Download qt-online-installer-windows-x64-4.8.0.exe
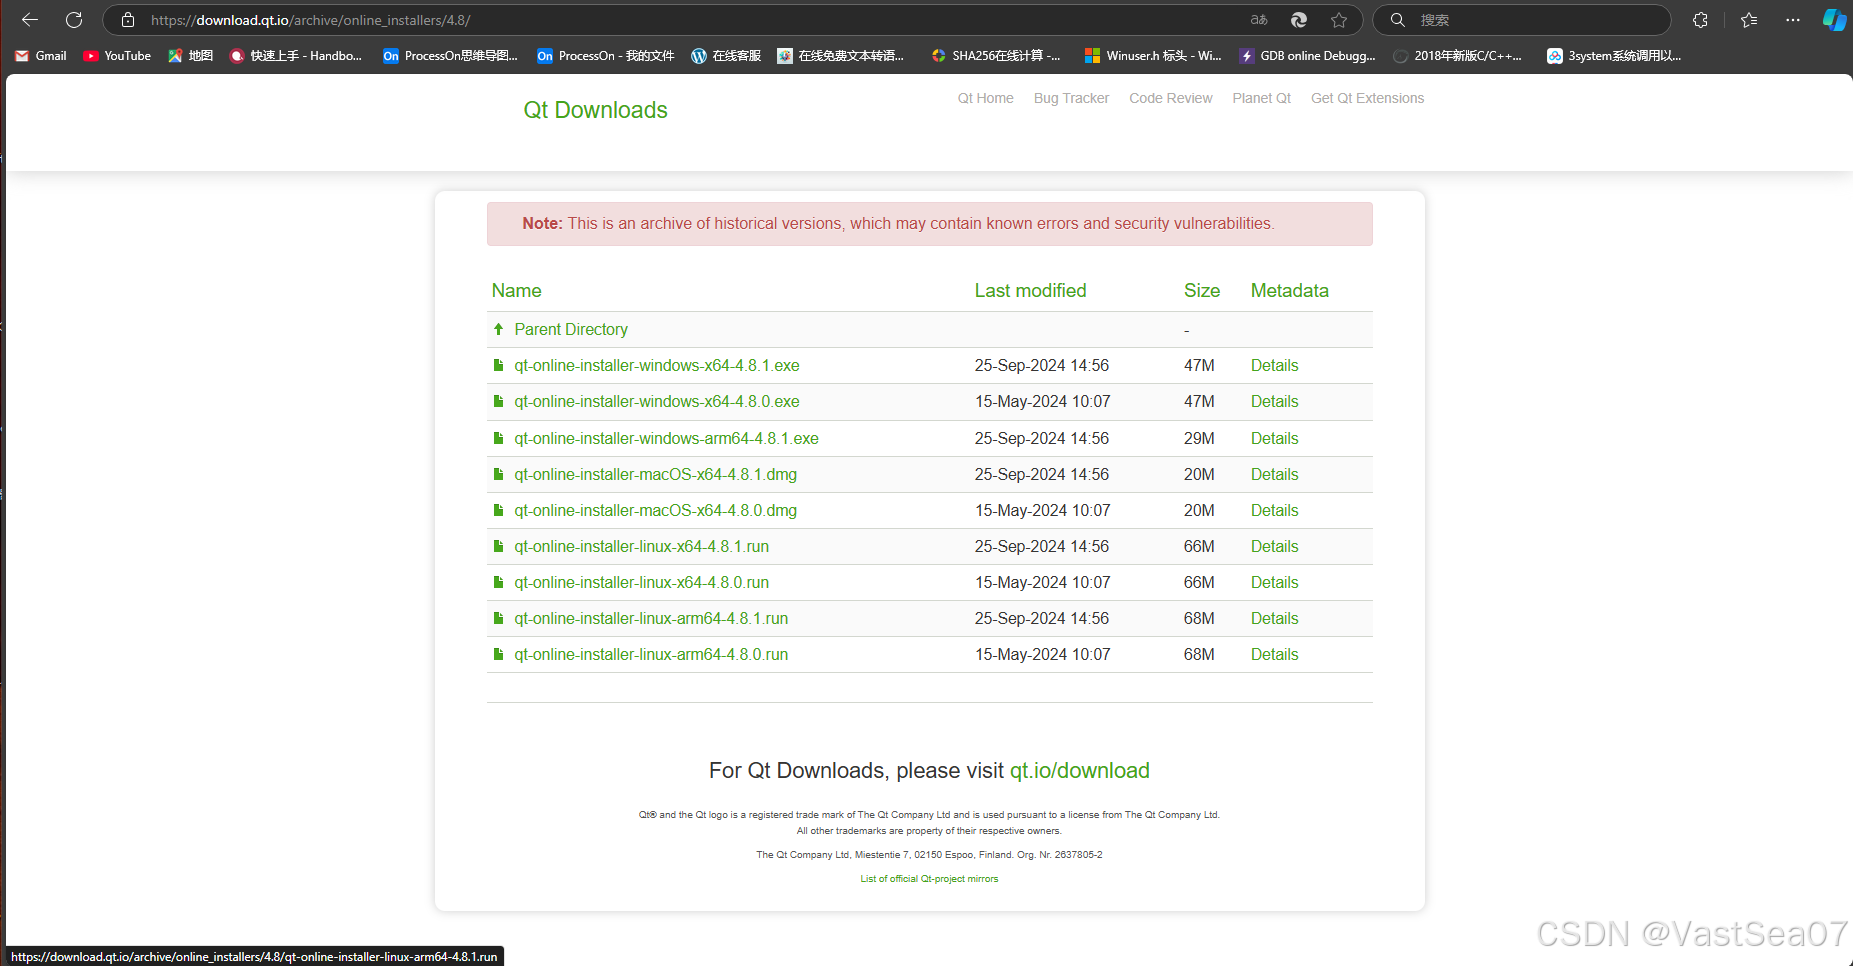Image resolution: width=1853 pixels, height=966 pixels. [657, 401]
